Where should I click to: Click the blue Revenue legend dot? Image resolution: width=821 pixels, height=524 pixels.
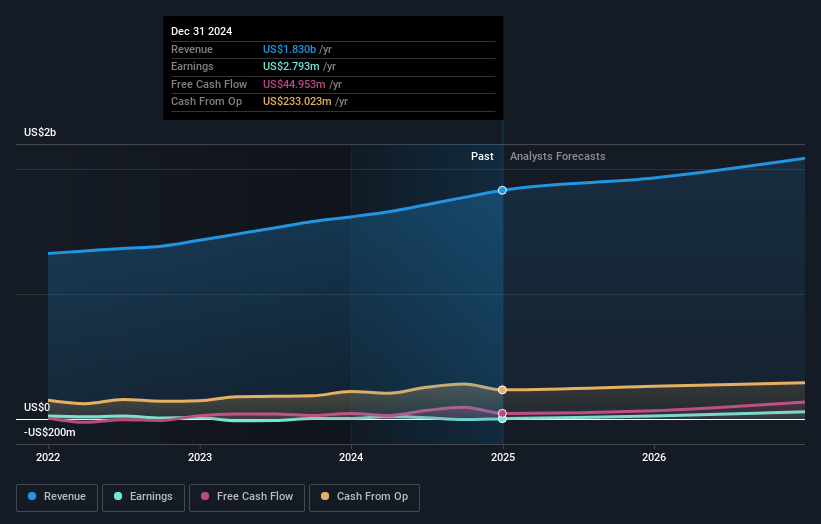click(32, 496)
